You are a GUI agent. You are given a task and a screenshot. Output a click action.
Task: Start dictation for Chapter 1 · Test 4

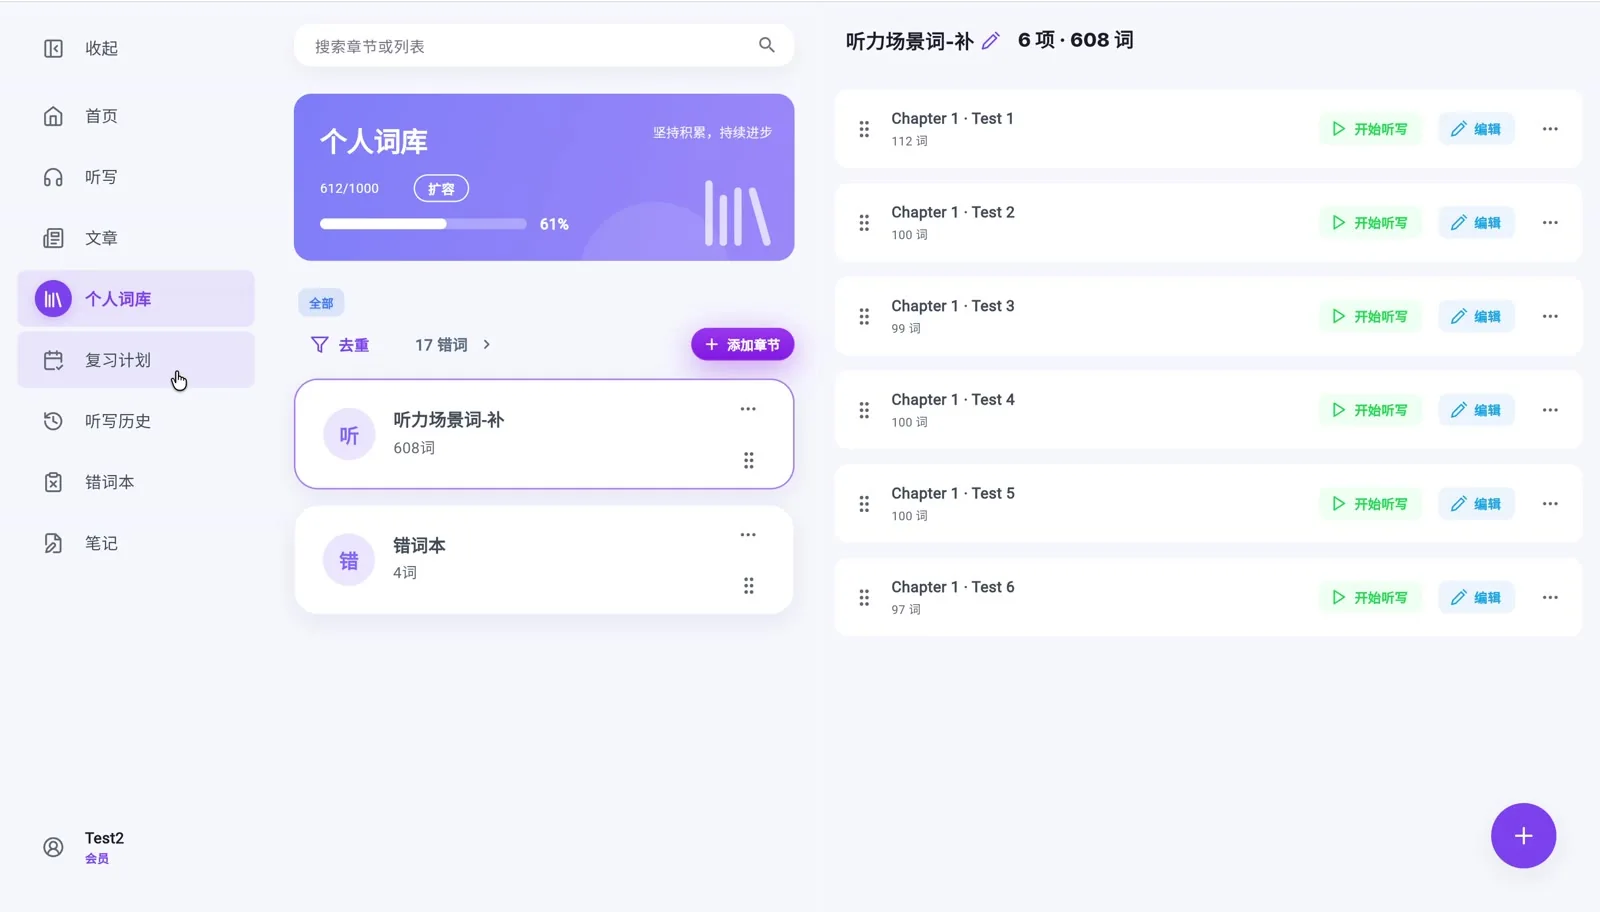[x=1369, y=410]
